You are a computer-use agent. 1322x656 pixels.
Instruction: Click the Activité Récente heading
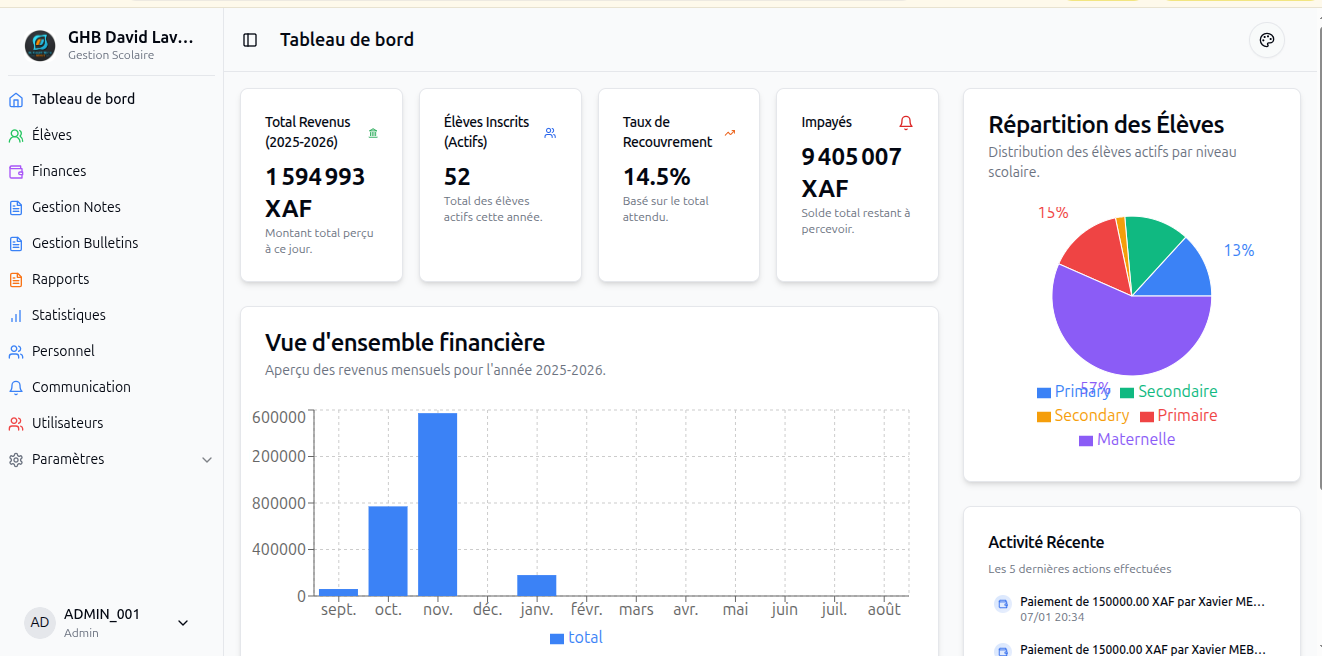click(x=1046, y=542)
